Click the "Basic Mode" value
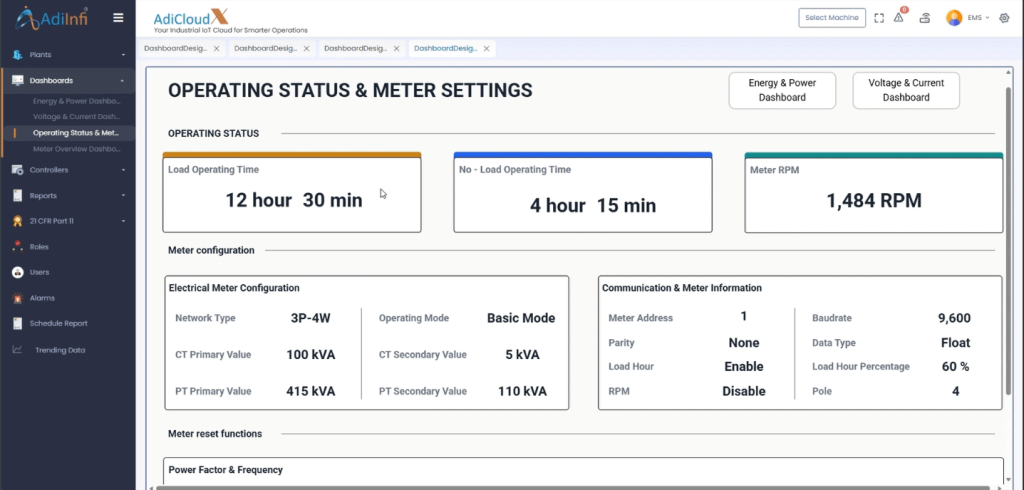This screenshot has height=490, width=1024. point(521,318)
